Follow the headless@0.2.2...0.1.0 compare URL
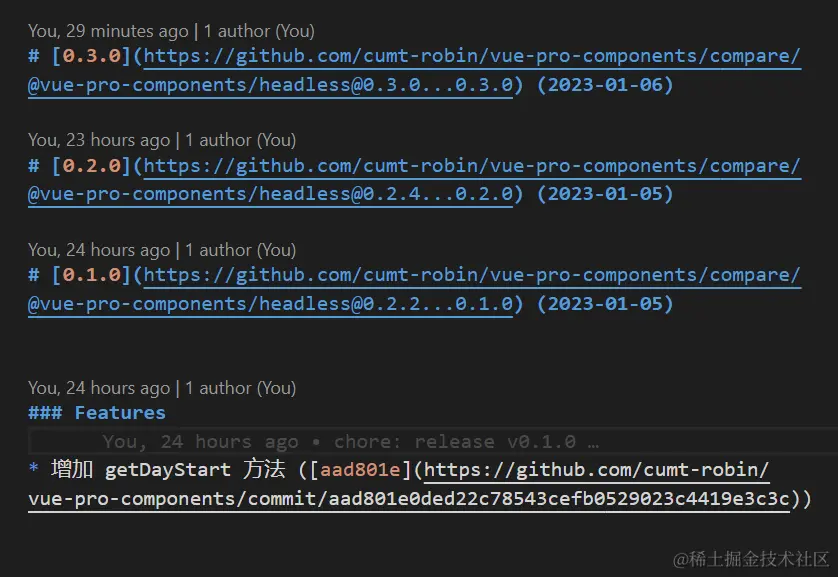 pos(414,289)
